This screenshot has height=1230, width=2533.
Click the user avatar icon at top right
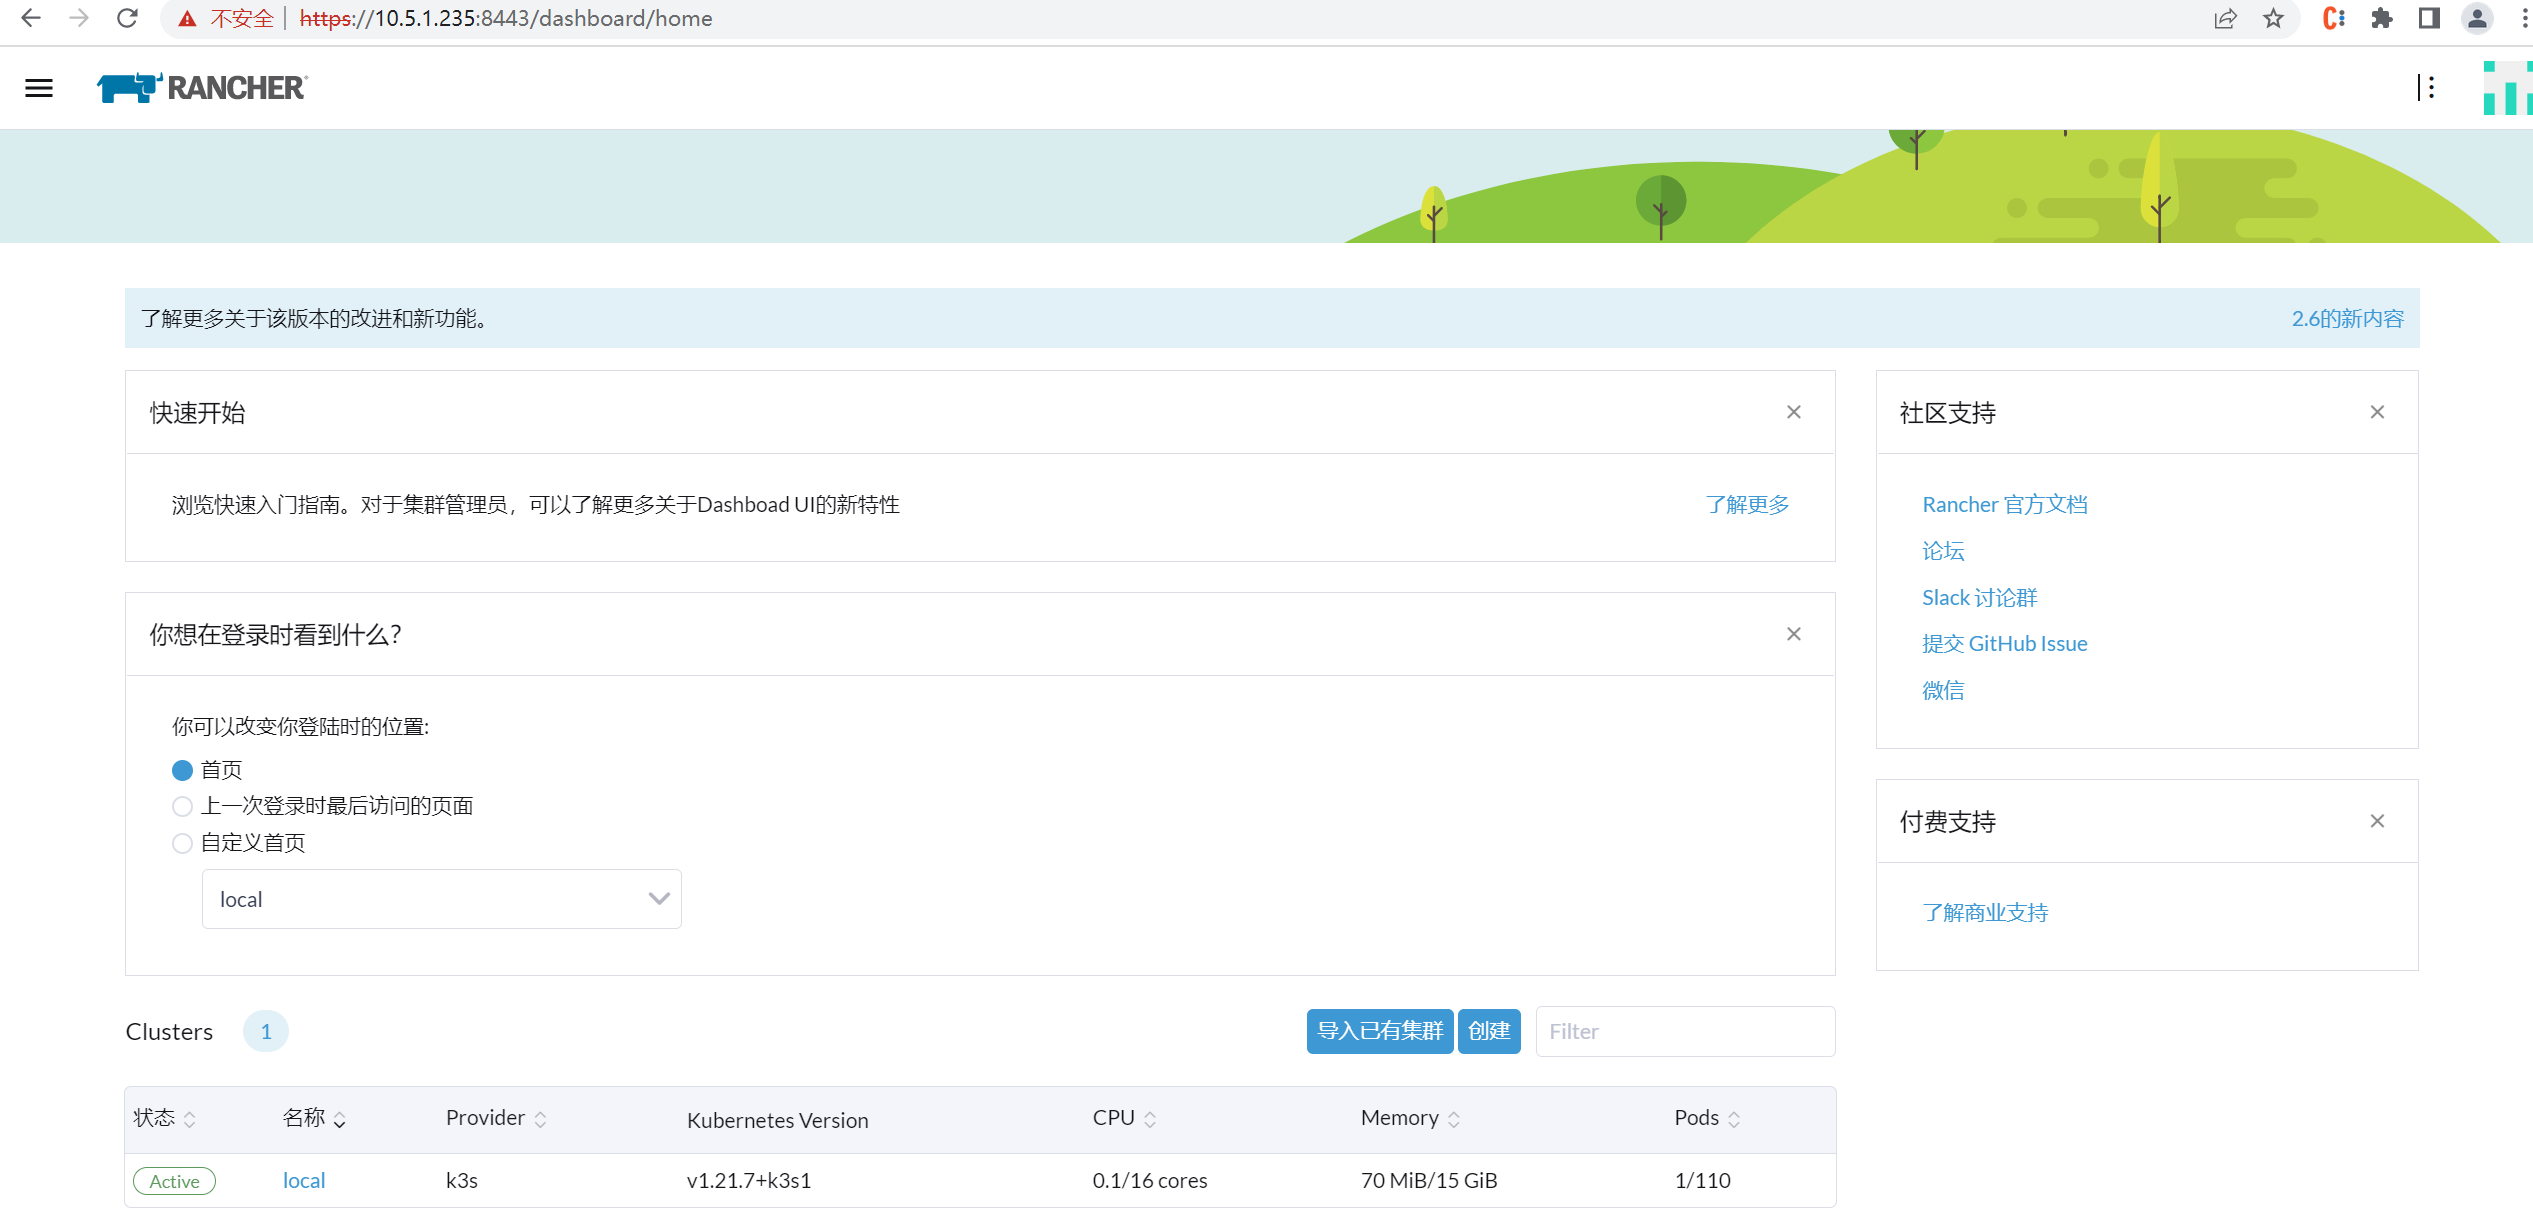(2506, 88)
